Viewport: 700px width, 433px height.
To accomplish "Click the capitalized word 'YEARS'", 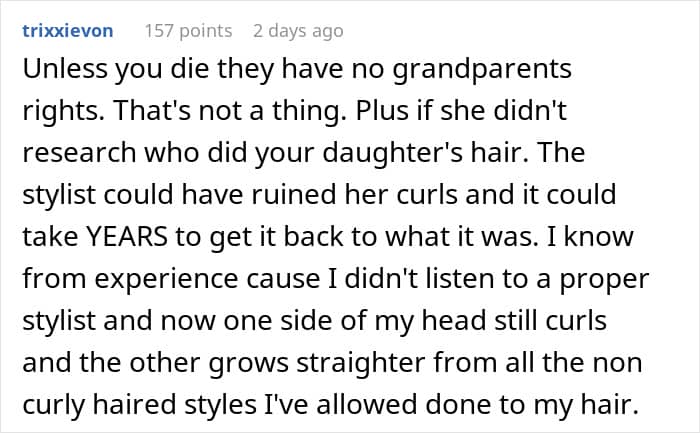I will [126, 237].
